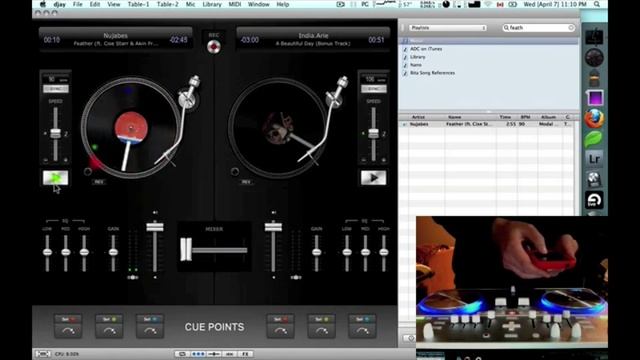
Task: Clear the library search field
Action: [x=571, y=28]
